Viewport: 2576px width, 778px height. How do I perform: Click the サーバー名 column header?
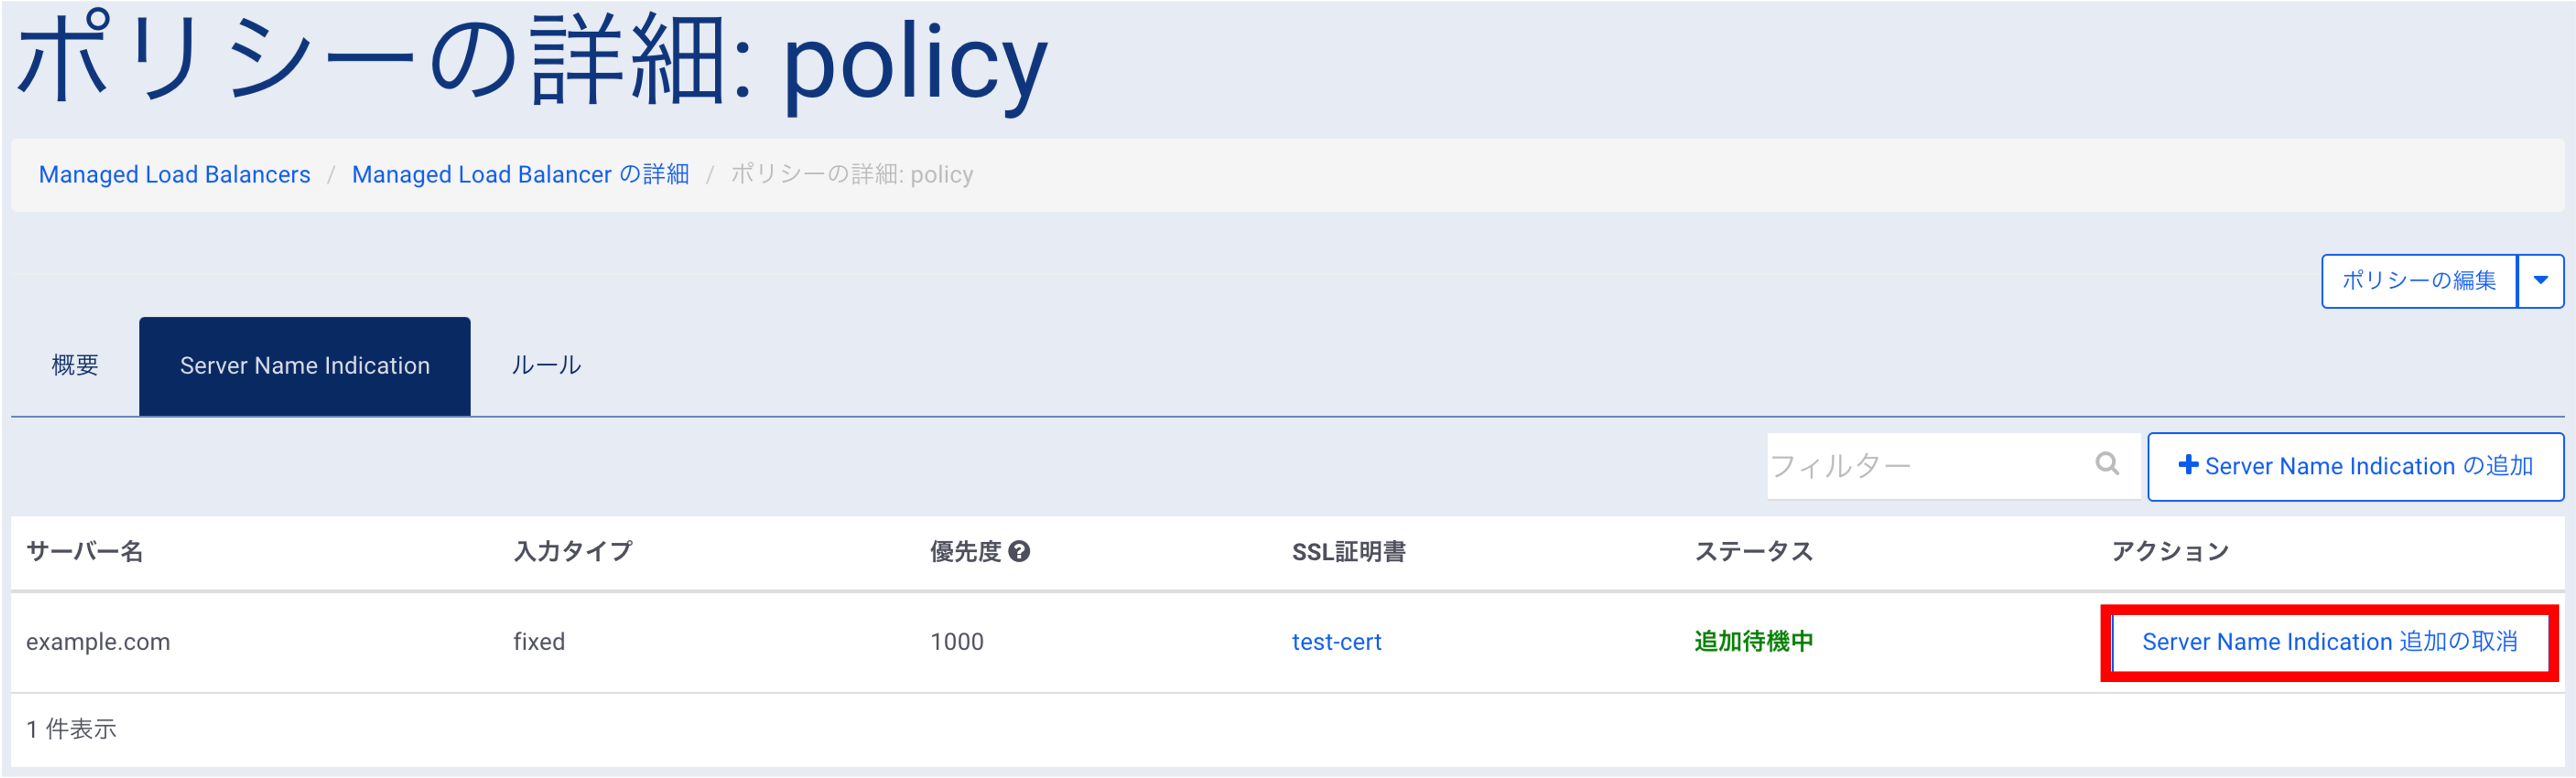(85, 551)
